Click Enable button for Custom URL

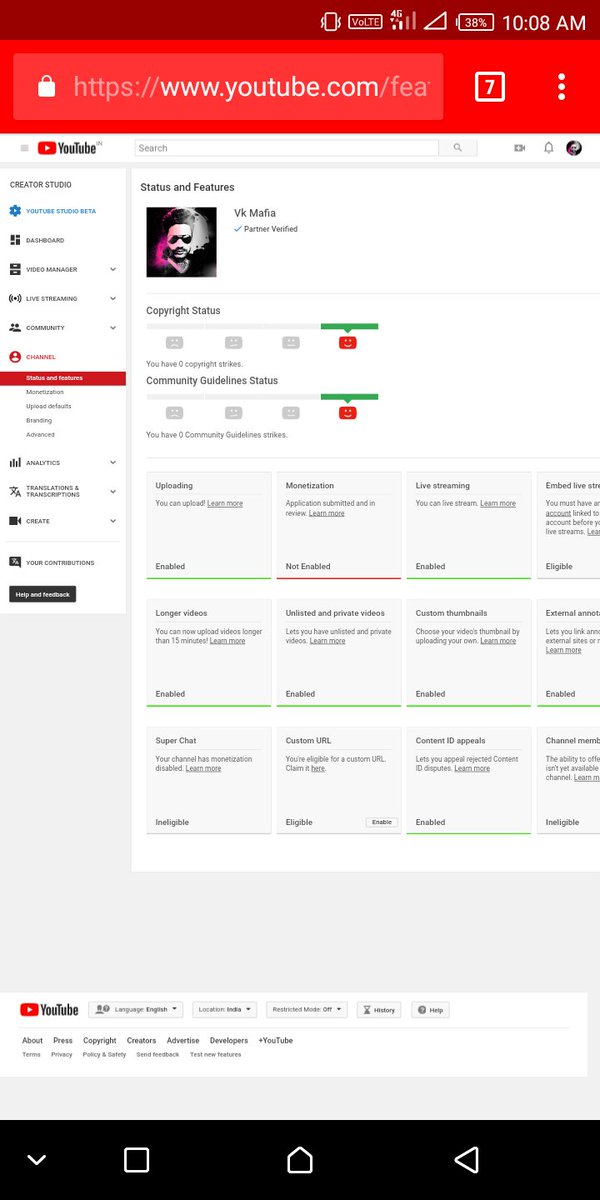[382, 822]
